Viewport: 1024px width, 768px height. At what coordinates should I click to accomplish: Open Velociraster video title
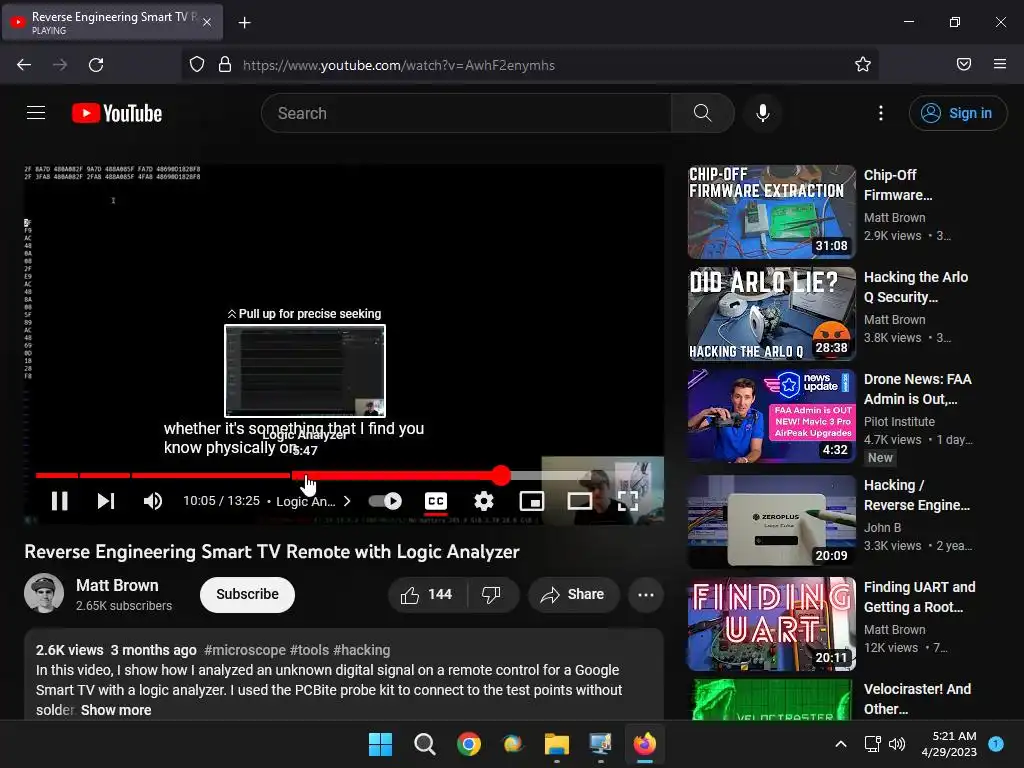coord(917,699)
